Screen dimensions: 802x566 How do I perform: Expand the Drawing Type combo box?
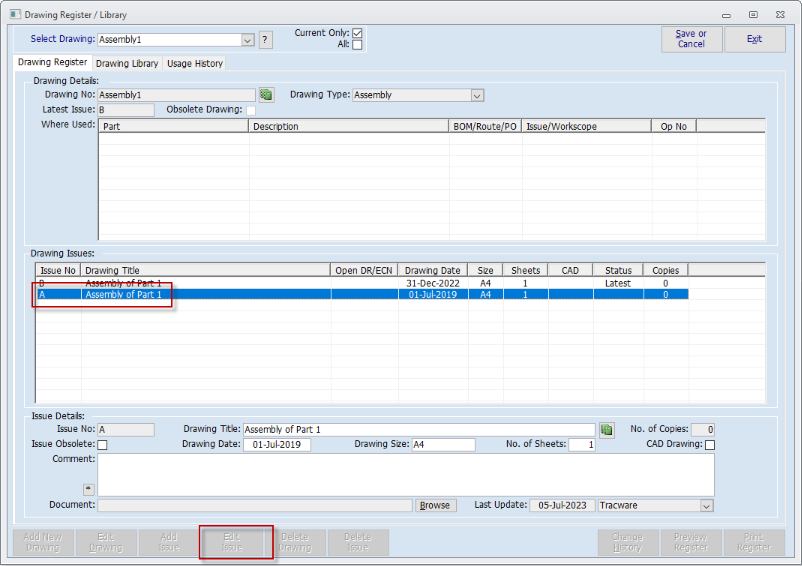pyautogui.click(x=477, y=95)
